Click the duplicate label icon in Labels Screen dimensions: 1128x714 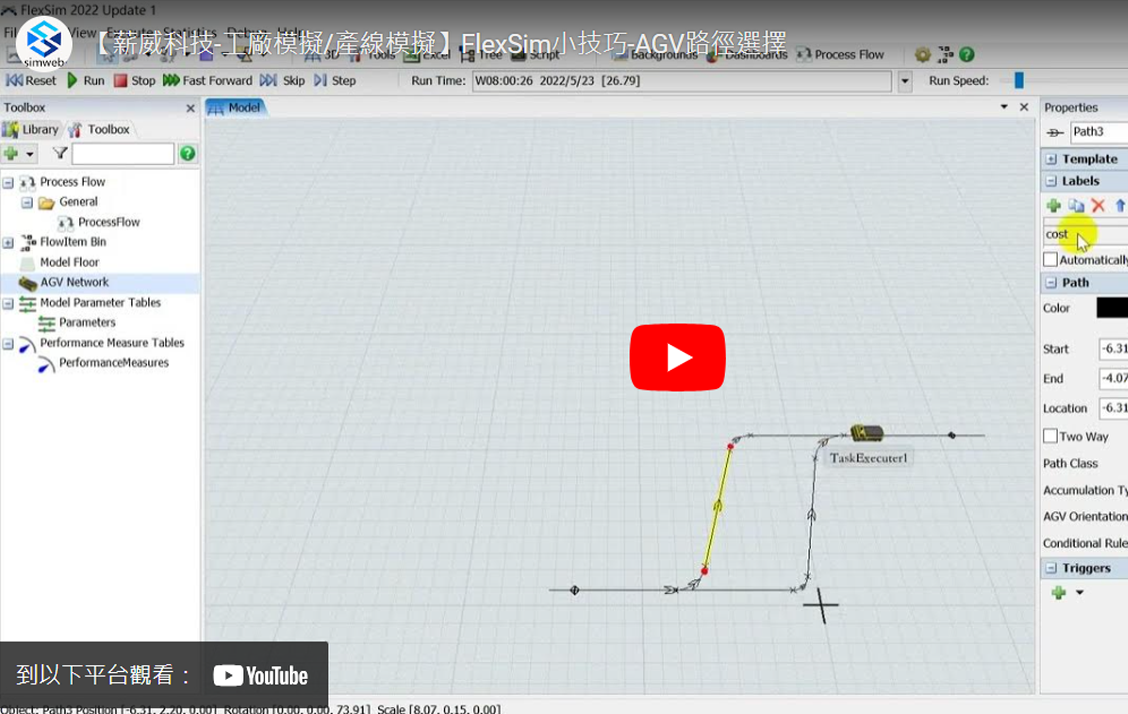coord(1076,205)
